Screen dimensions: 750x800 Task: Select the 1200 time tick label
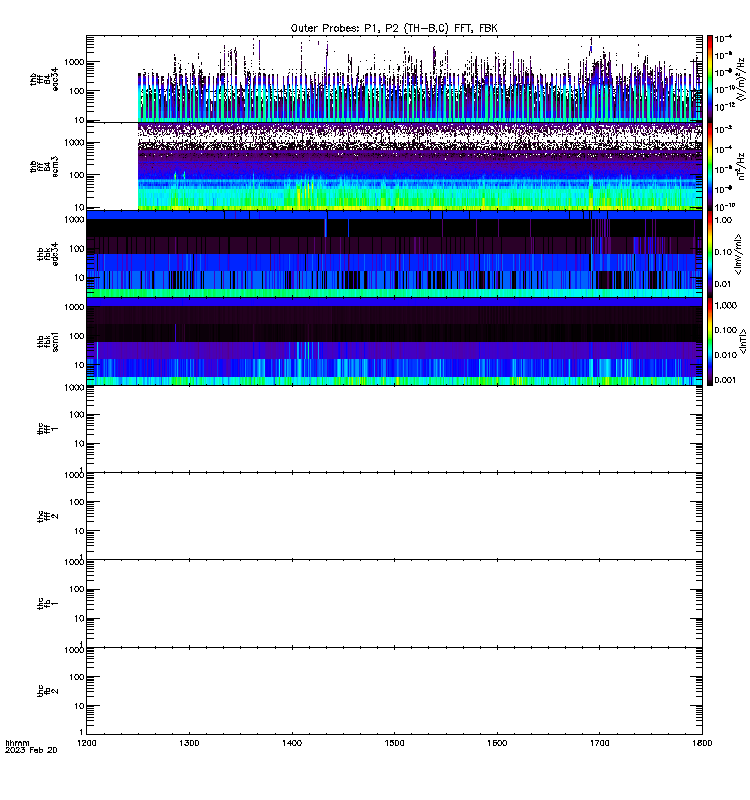click(86, 743)
